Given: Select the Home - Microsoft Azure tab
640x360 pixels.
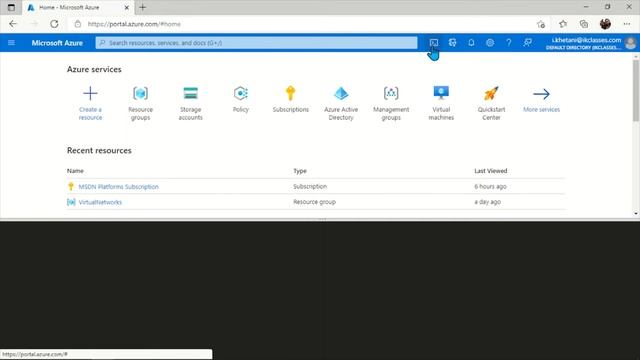Looking at the screenshot, I should (x=78, y=7).
